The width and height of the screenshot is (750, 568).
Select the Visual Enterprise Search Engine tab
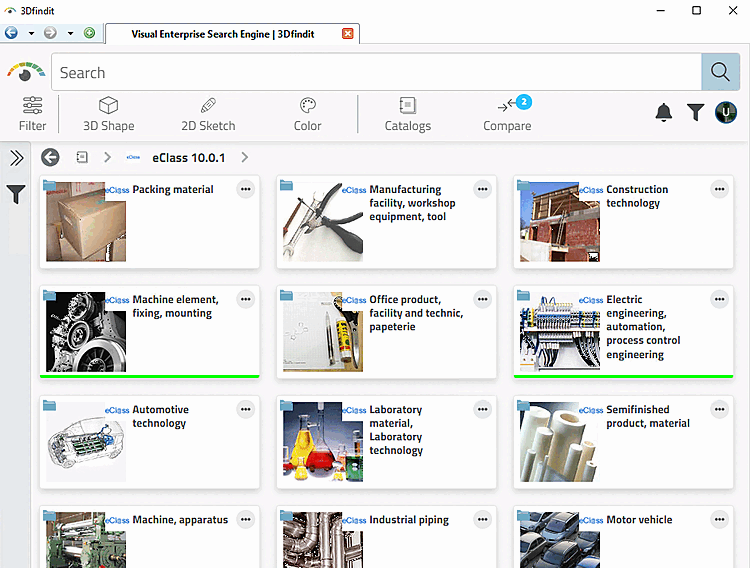tap(223, 34)
